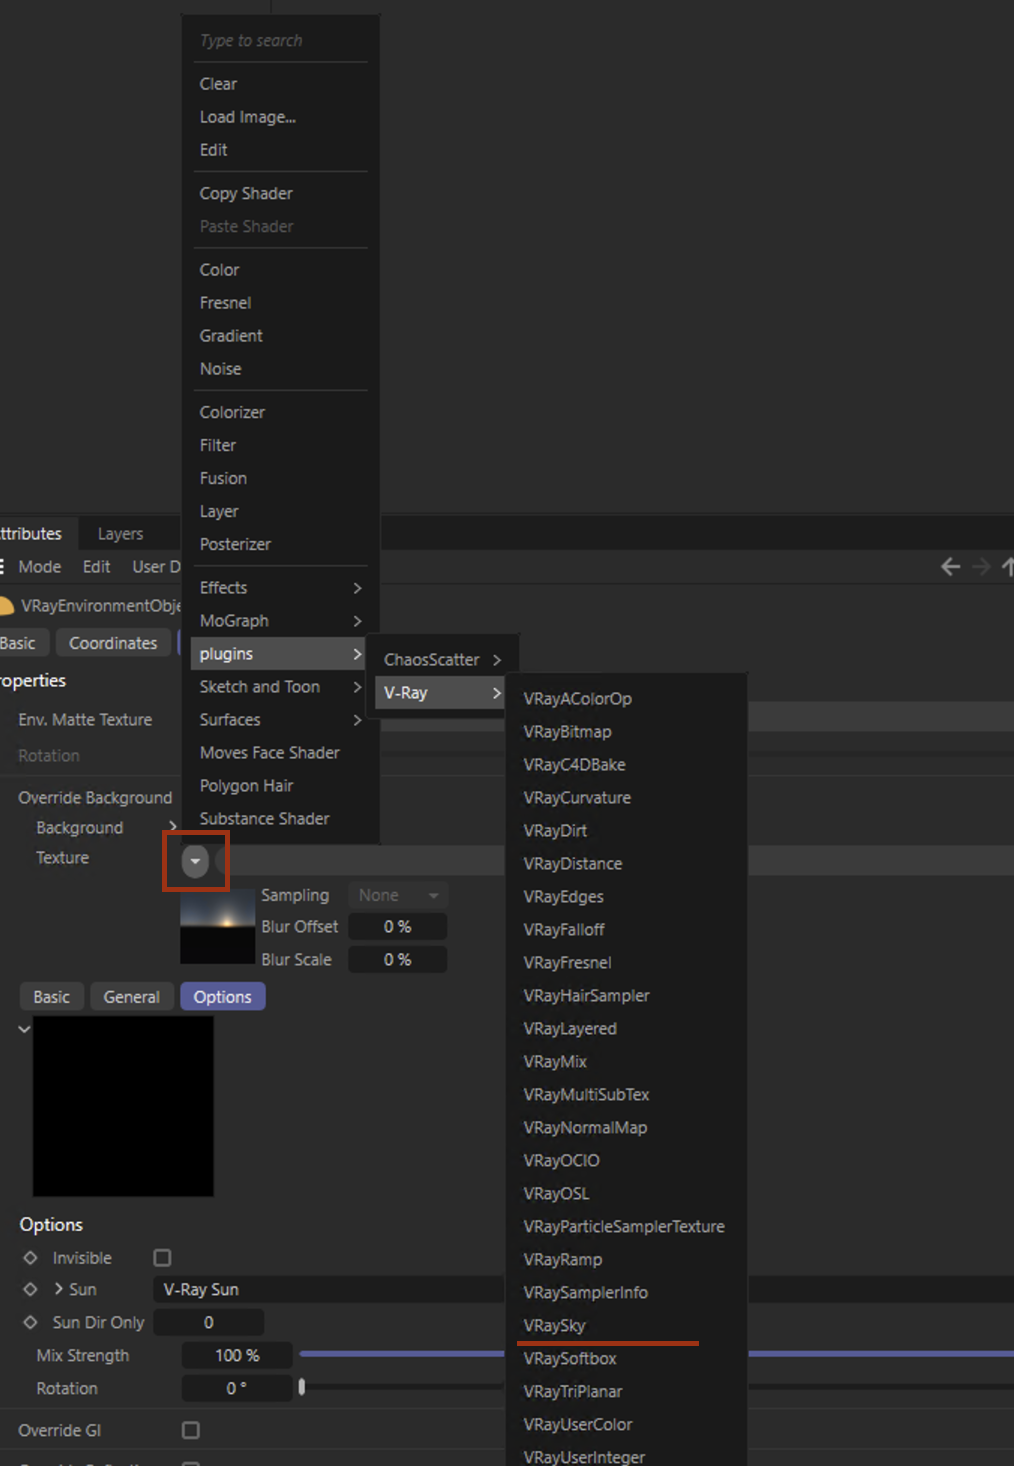1014x1466 pixels.
Task: Open the ChaosScatter submenu
Action: click(441, 660)
